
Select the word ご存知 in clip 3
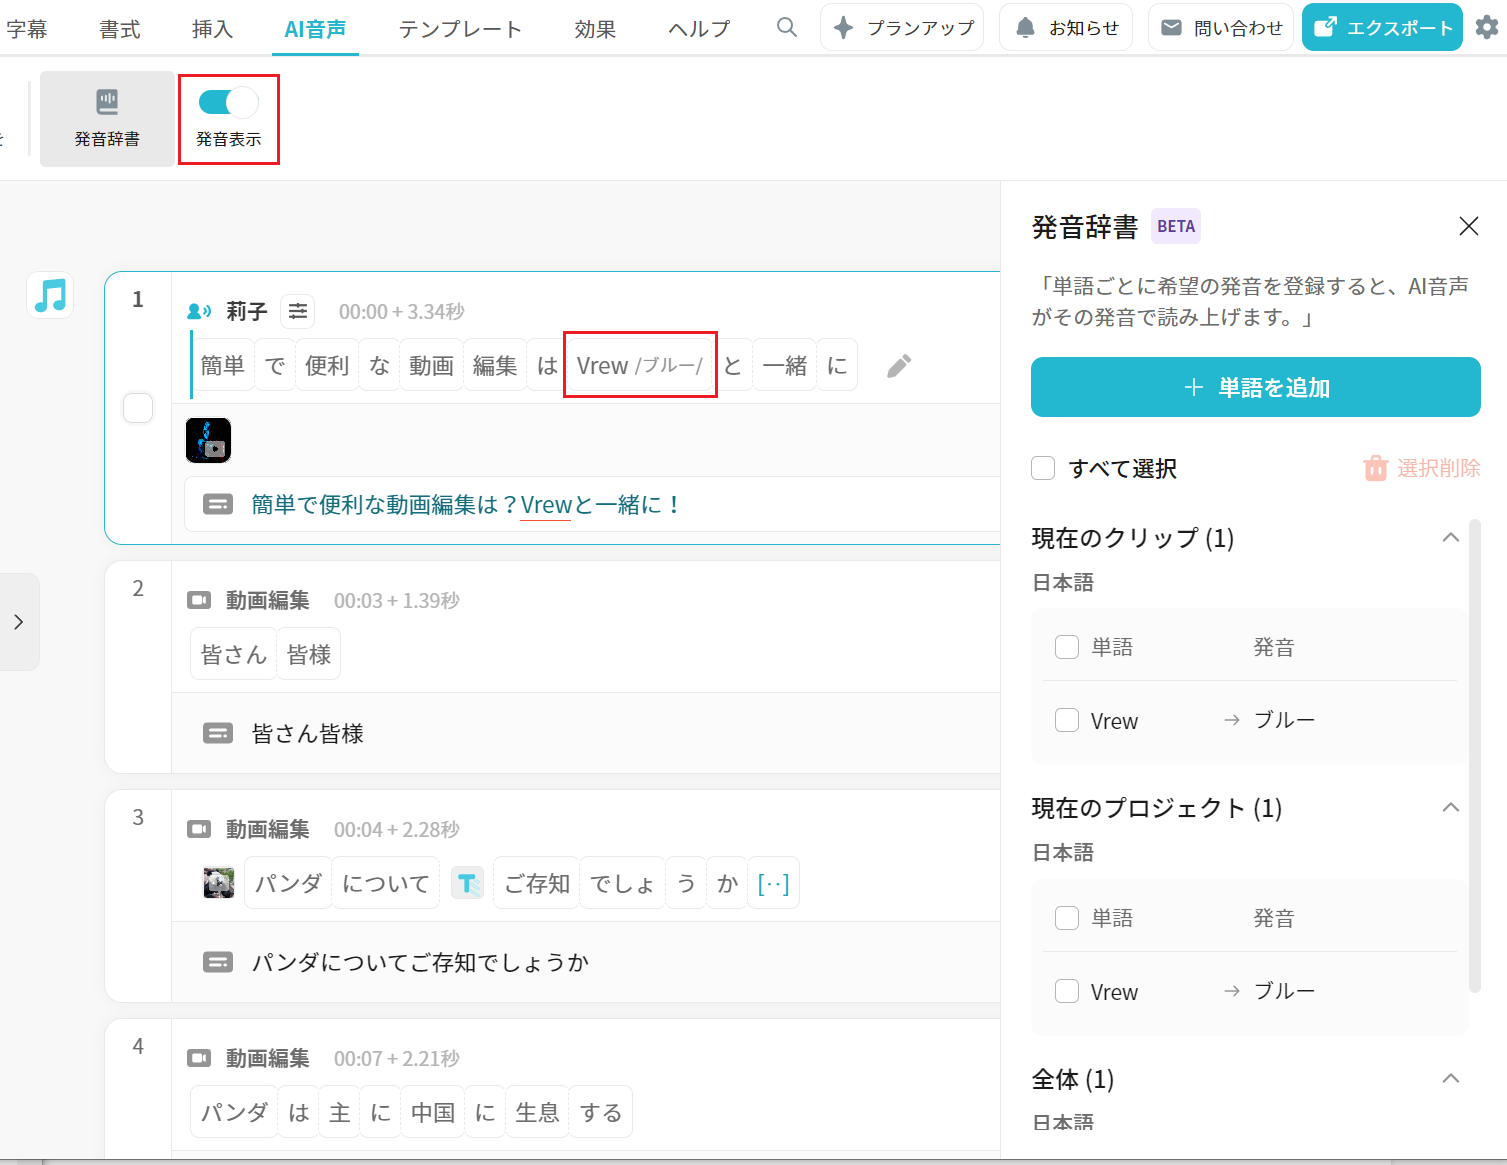click(536, 883)
